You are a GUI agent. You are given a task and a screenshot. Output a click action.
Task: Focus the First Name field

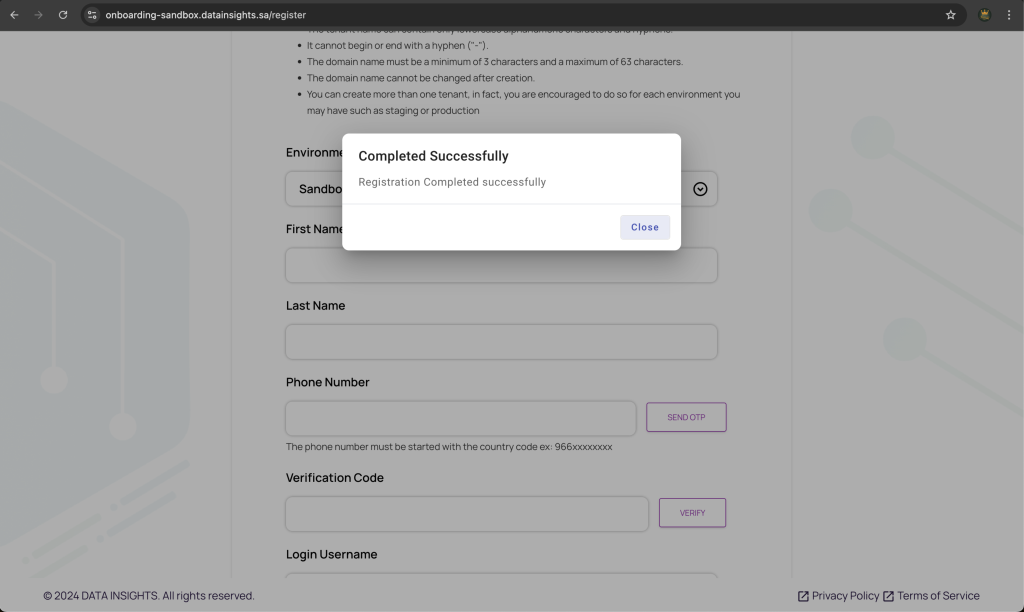pyautogui.click(x=501, y=267)
